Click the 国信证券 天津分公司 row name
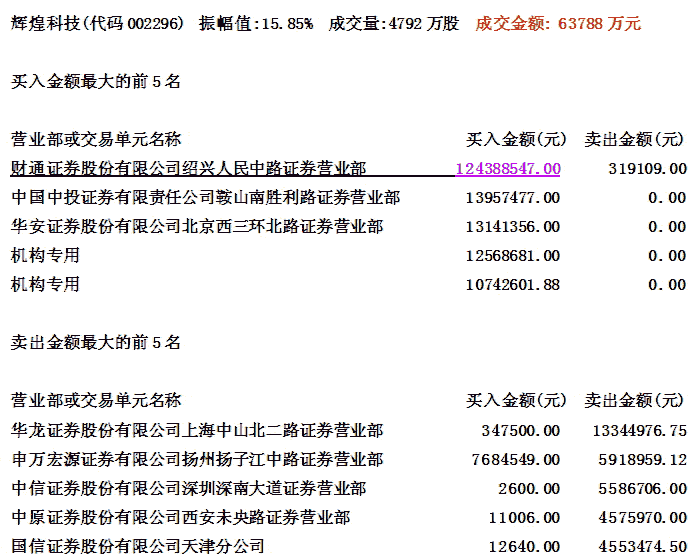693x560 pixels. [x=138, y=547]
